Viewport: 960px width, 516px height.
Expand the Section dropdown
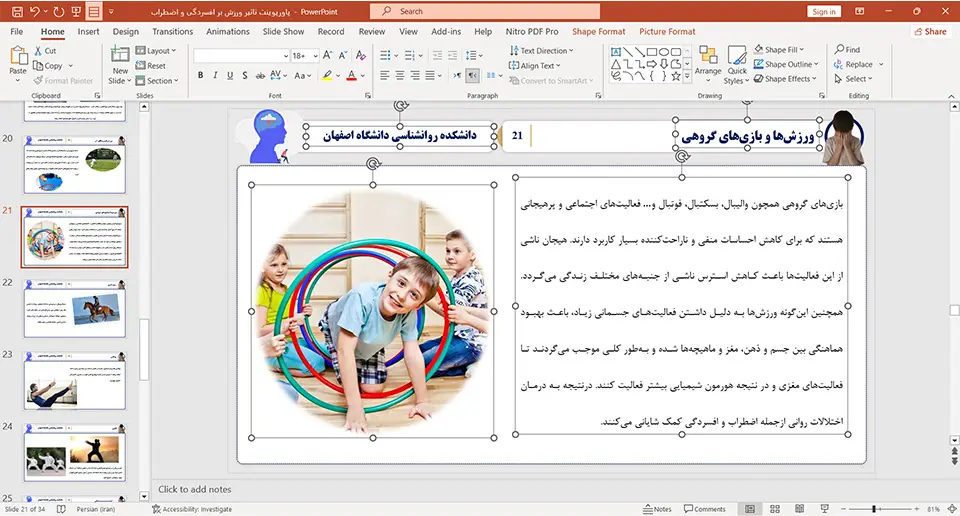(157, 80)
